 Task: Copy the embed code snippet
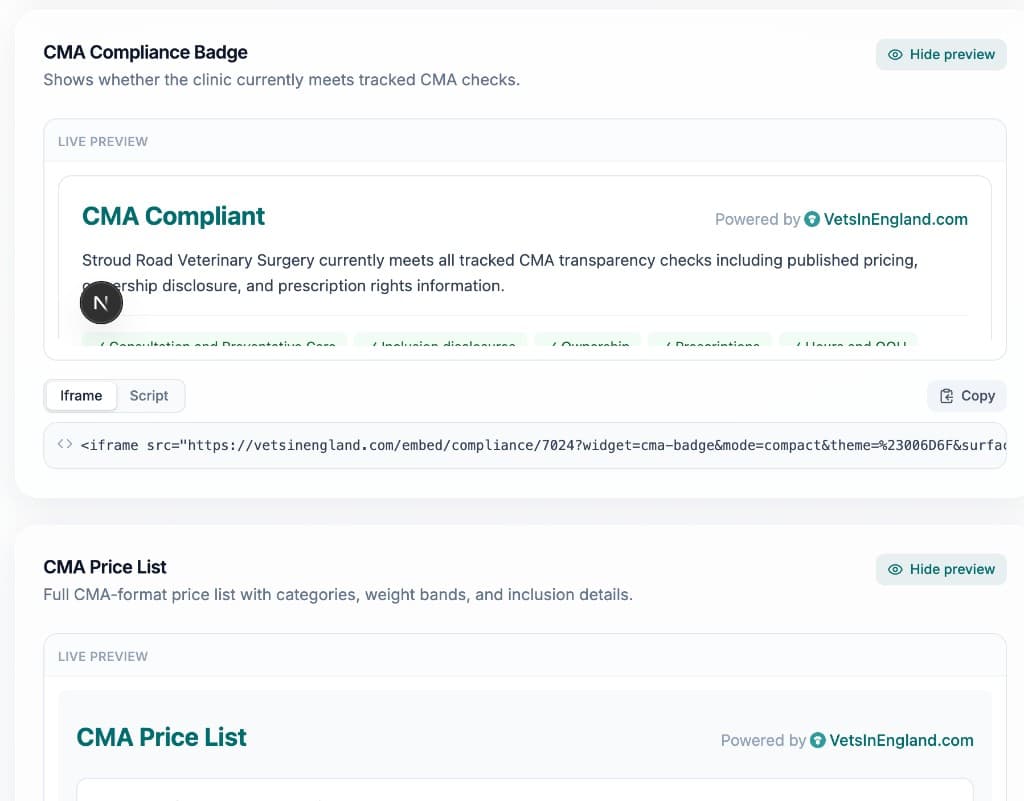(966, 396)
